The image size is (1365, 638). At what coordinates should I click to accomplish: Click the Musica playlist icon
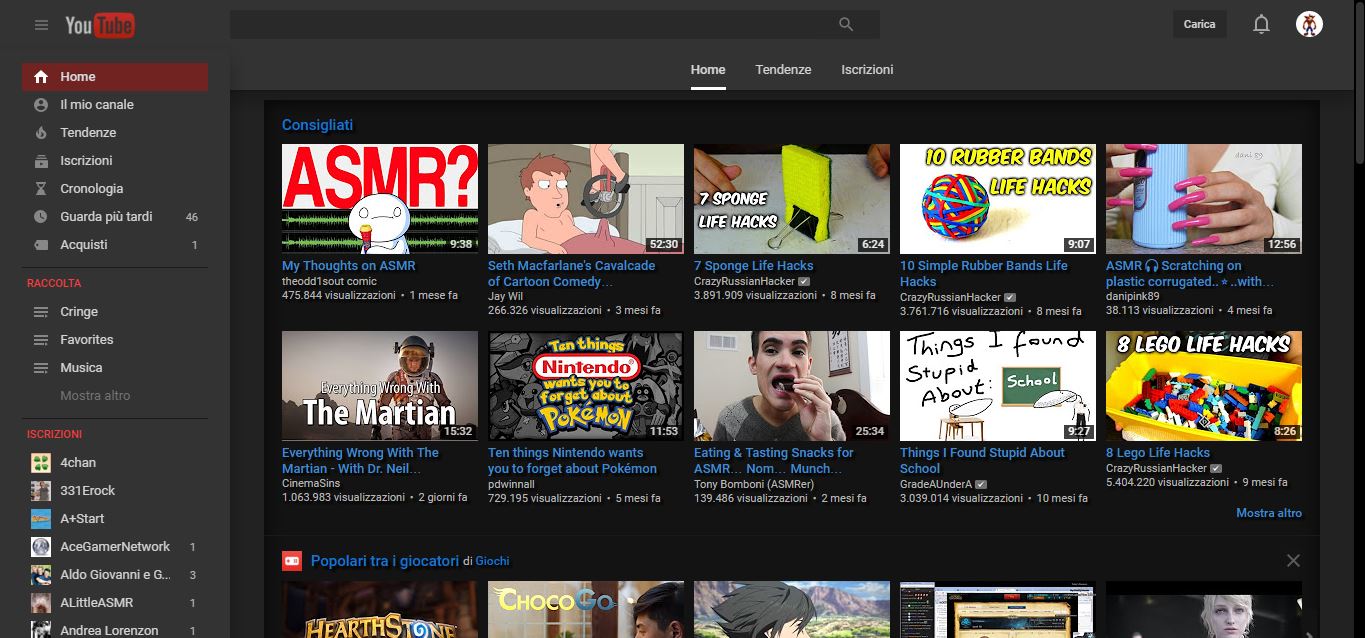point(41,368)
